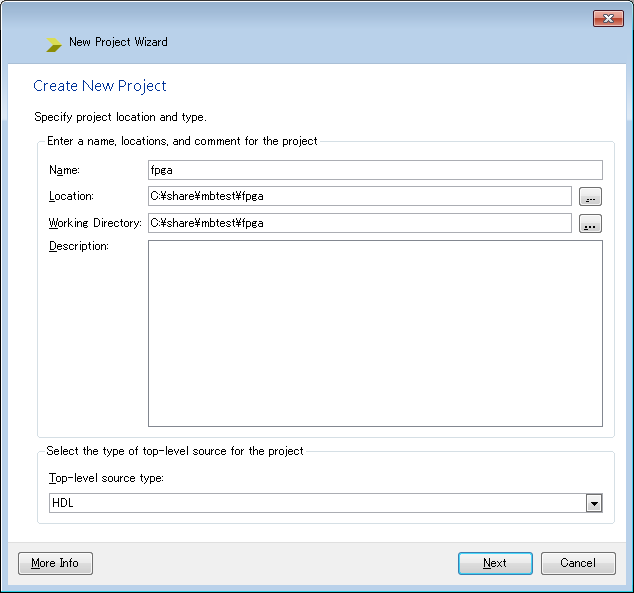634x593 pixels.
Task: Click inside the Location path field
Action: 359,196
